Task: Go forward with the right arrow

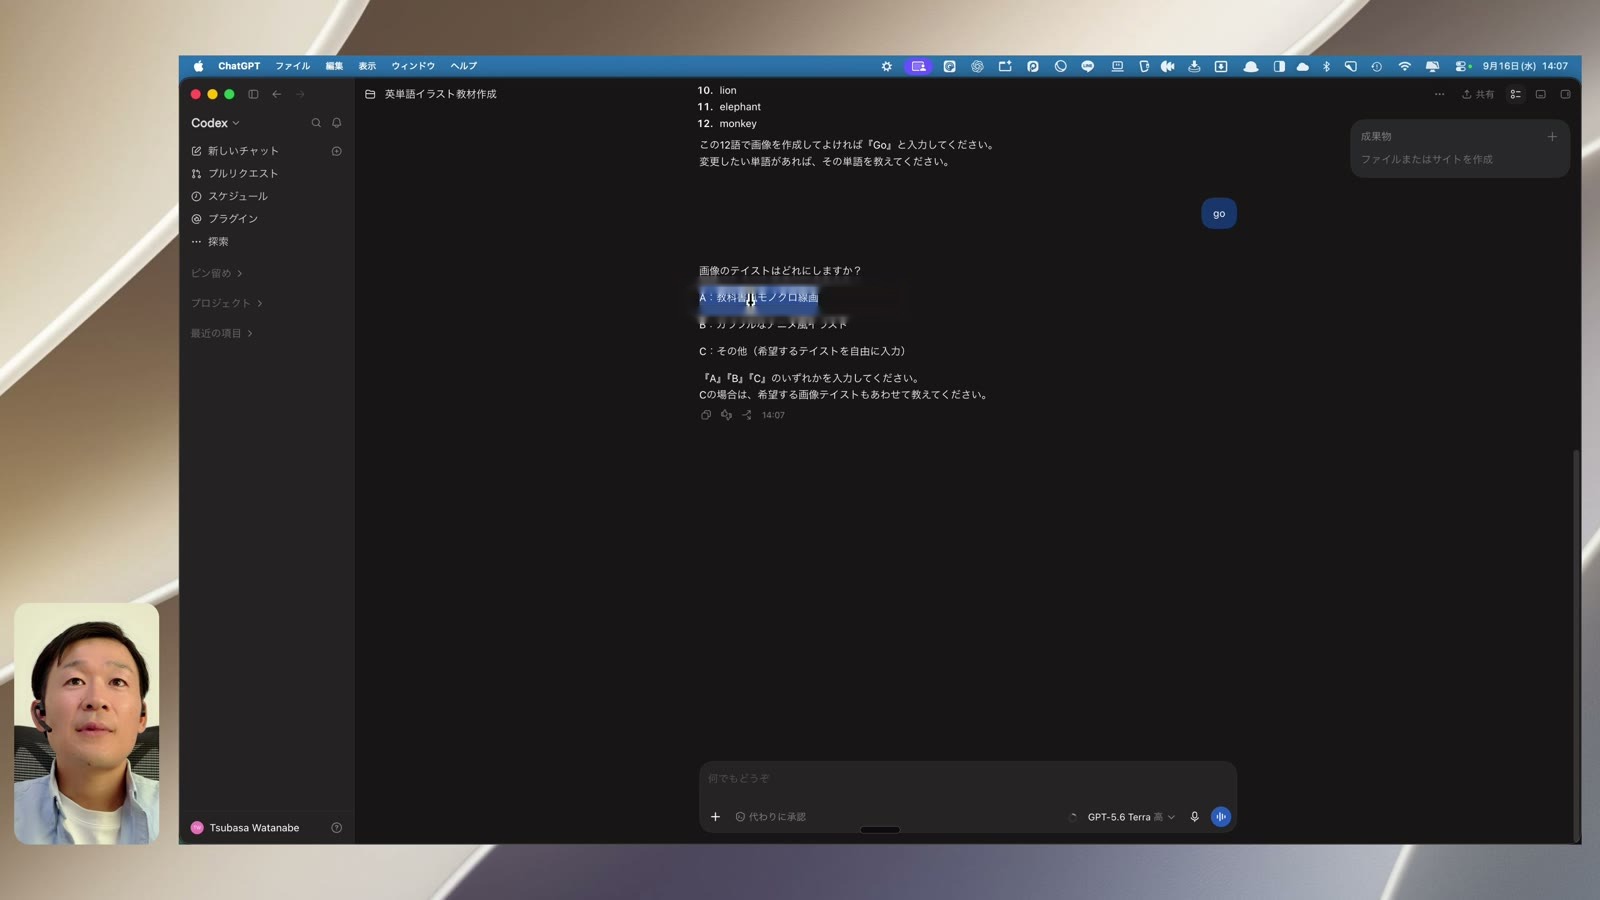Action: (300, 94)
